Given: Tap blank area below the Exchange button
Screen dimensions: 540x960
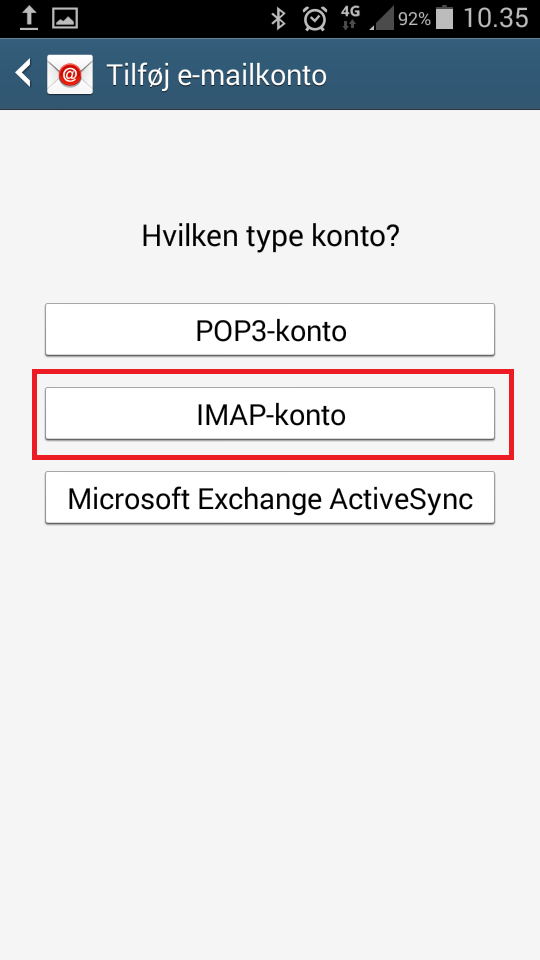Looking at the screenshot, I should (x=270, y=735).
